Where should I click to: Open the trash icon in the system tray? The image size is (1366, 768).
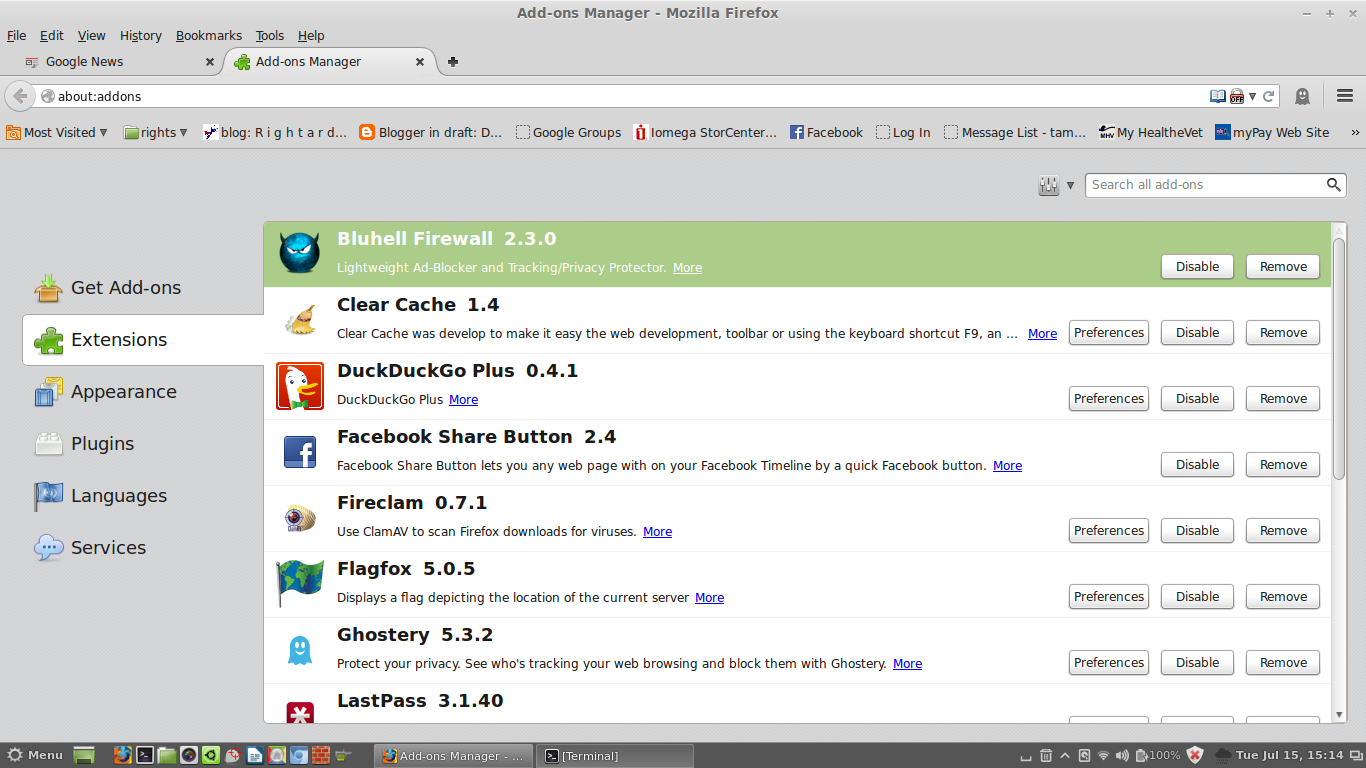[1046, 755]
